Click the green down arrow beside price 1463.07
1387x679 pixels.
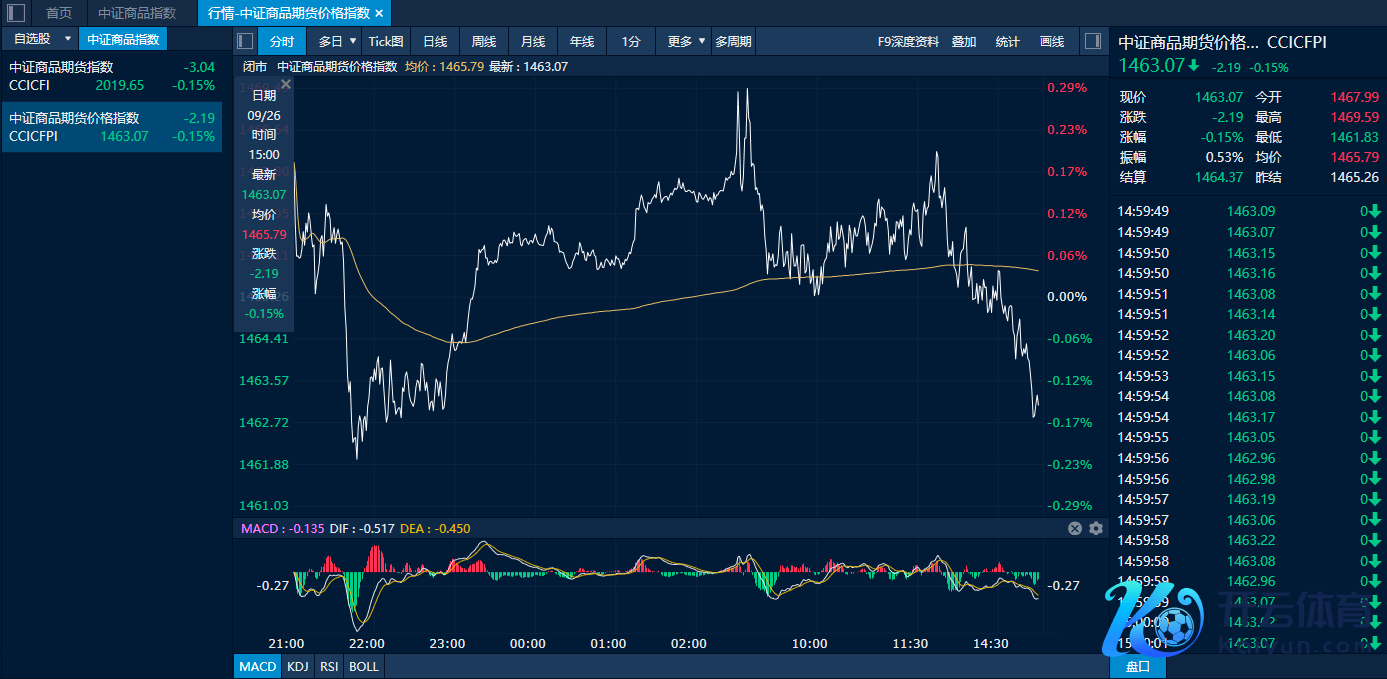tap(1193, 66)
